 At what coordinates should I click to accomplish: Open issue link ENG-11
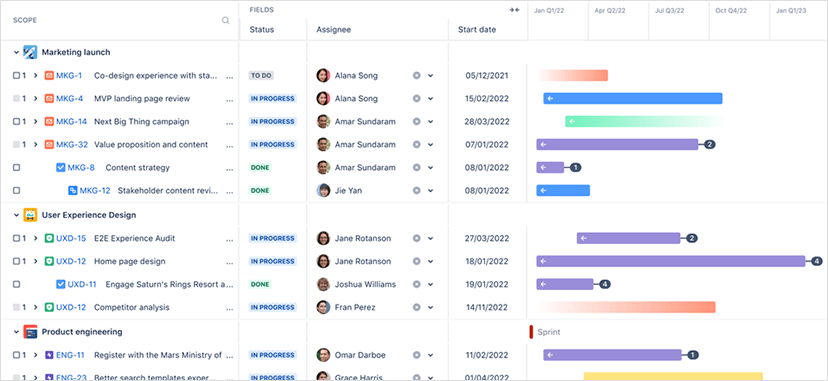pos(70,355)
